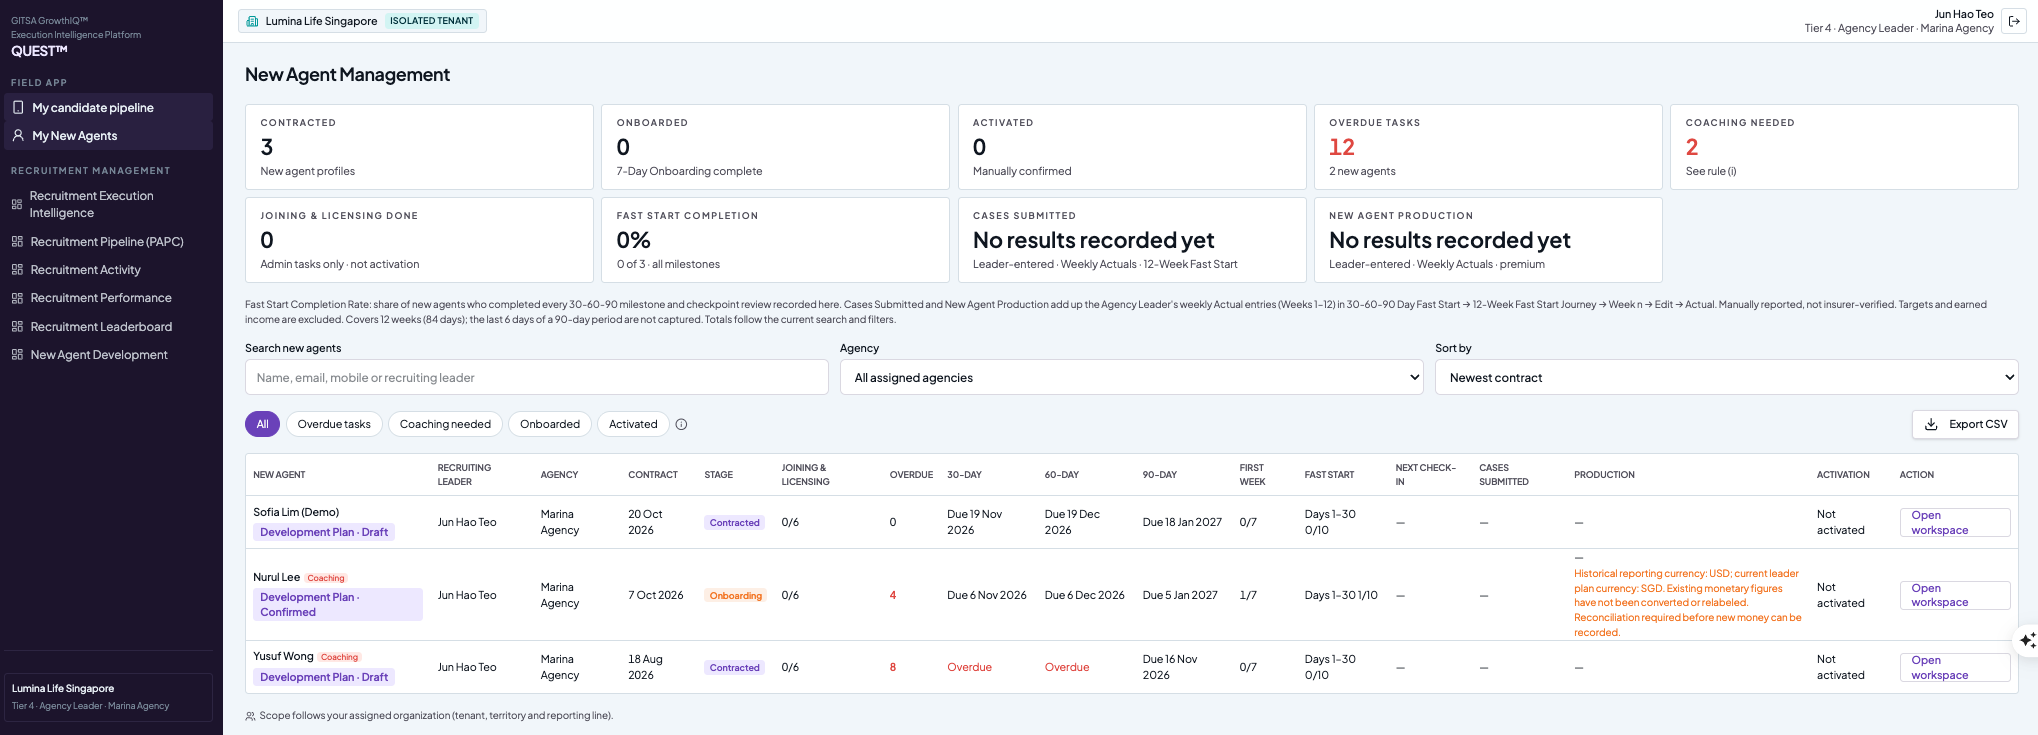Click Yusuf Wong's Development Plan · Draft tag
Viewport: 2038px width, 735px height.
324,677
